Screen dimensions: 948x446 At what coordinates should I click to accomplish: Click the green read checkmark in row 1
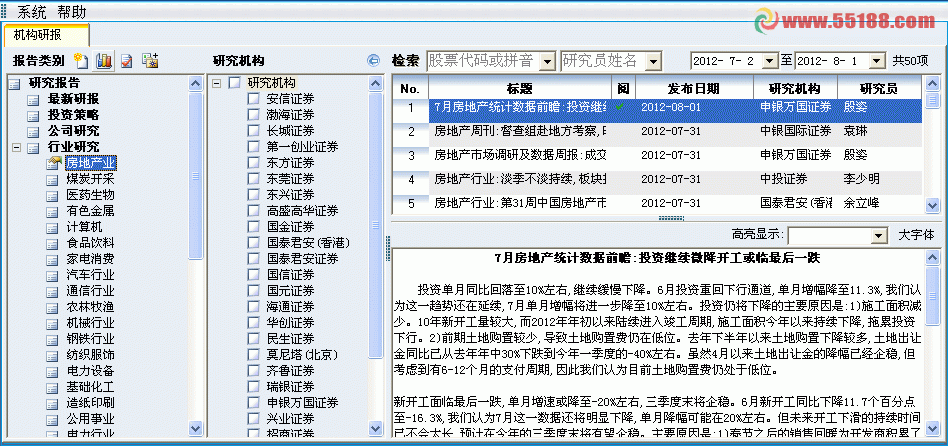(x=620, y=107)
